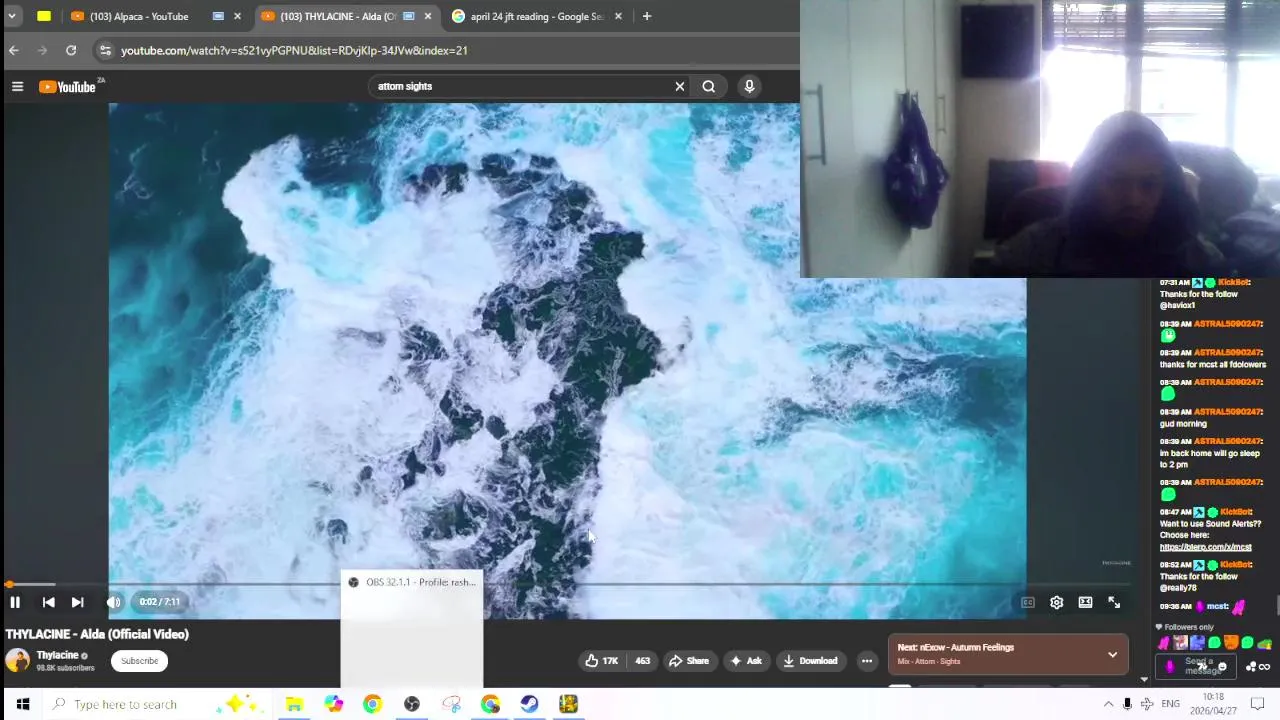Download the video
Image resolution: width=1280 pixels, height=720 pixels.
(810, 660)
